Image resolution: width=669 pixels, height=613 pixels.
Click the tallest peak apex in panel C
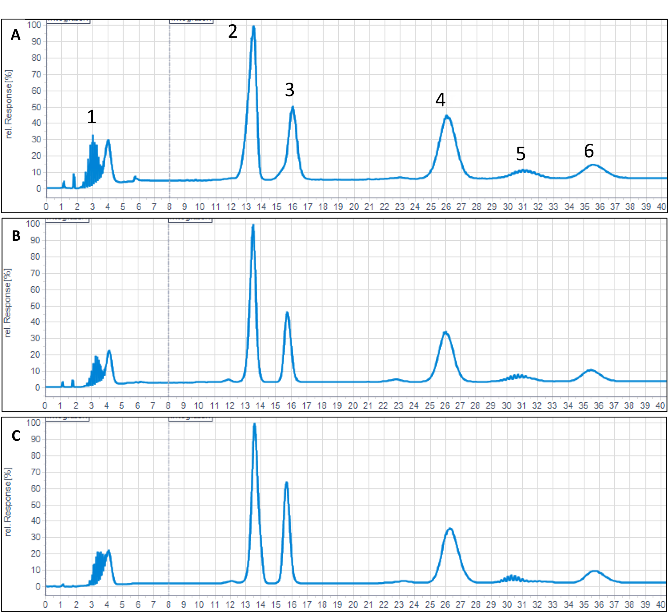pos(255,425)
